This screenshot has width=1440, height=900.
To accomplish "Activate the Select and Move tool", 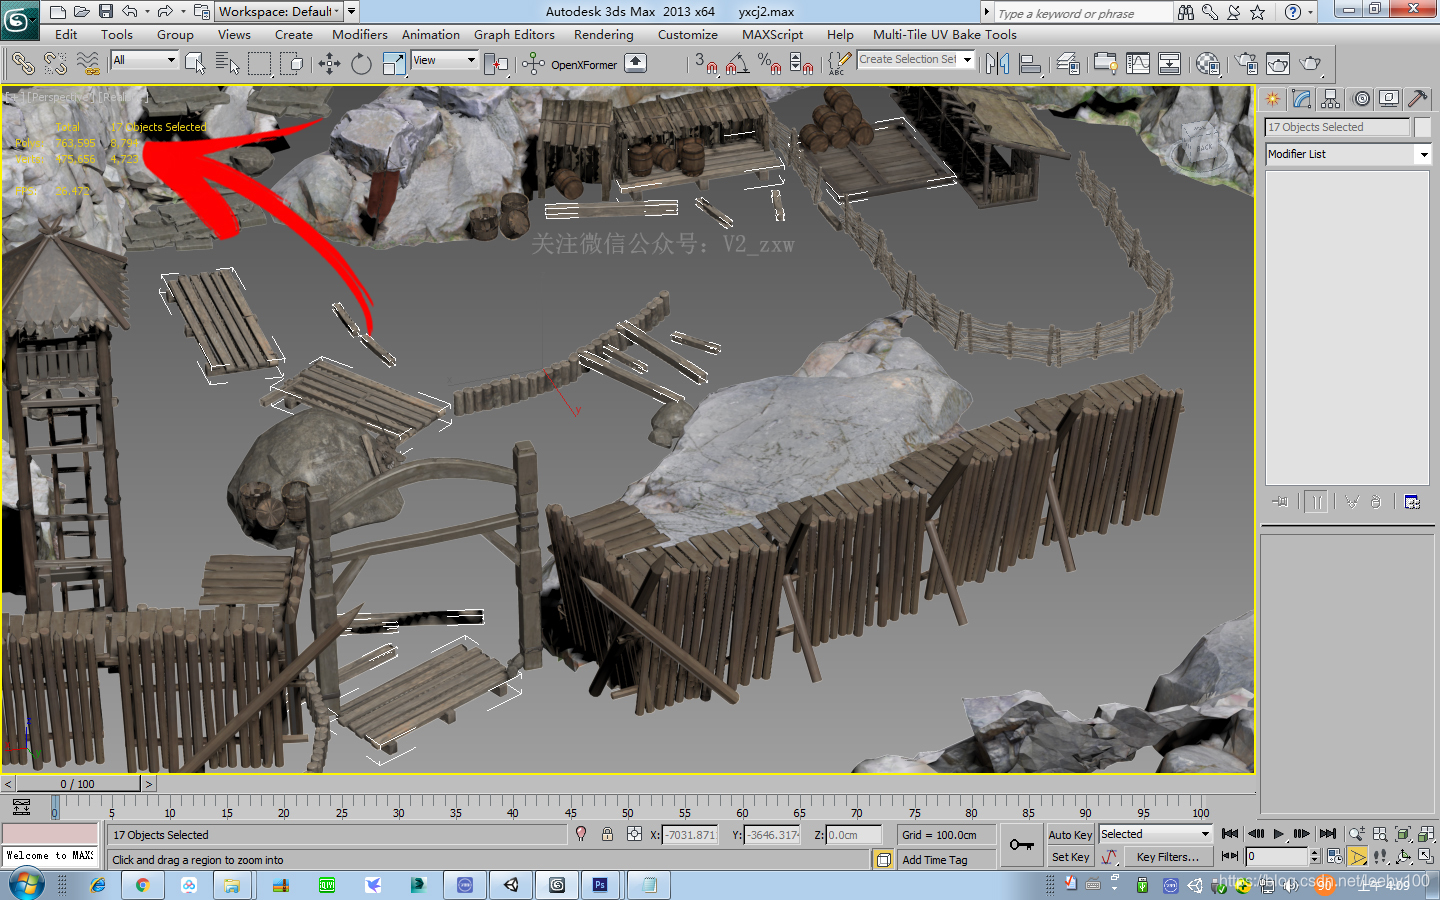I will pyautogui.click(x=329, y=64).
